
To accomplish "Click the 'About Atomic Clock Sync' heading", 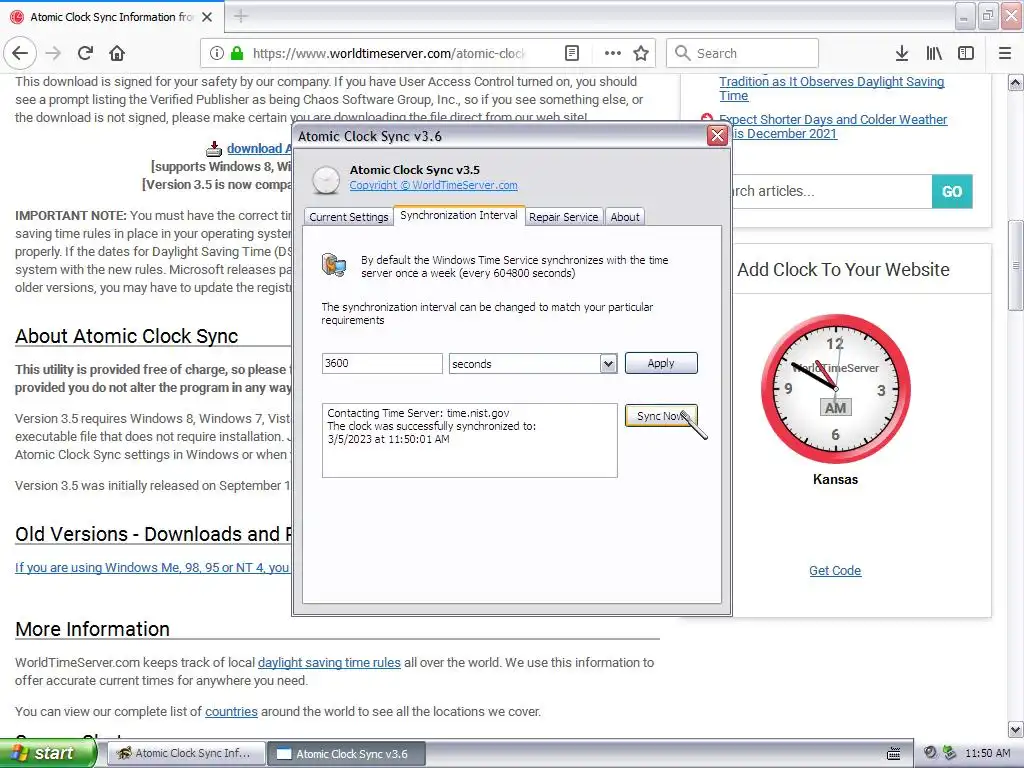I will click(x=127, y=336).
